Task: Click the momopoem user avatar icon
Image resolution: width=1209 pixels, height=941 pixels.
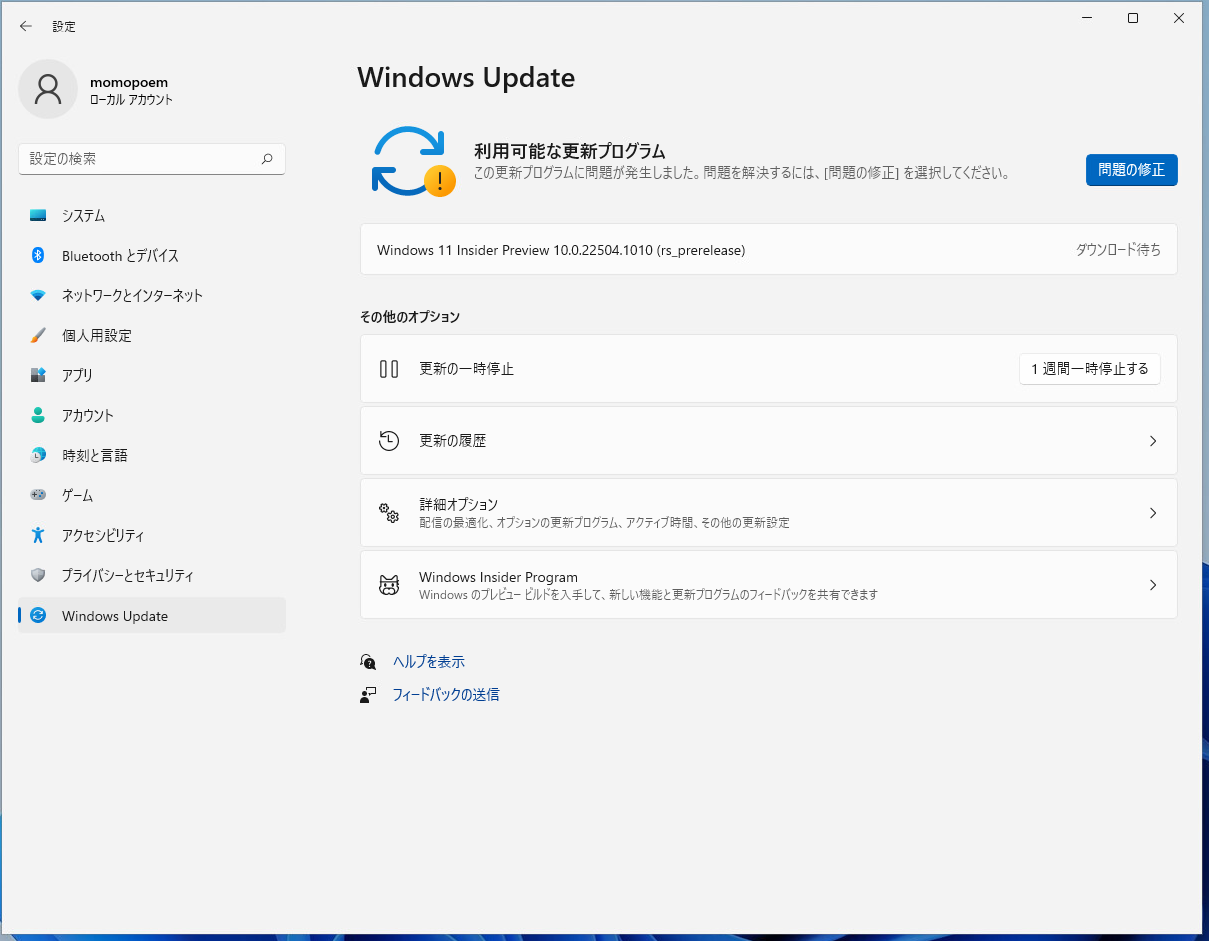Action: (48, 89)
